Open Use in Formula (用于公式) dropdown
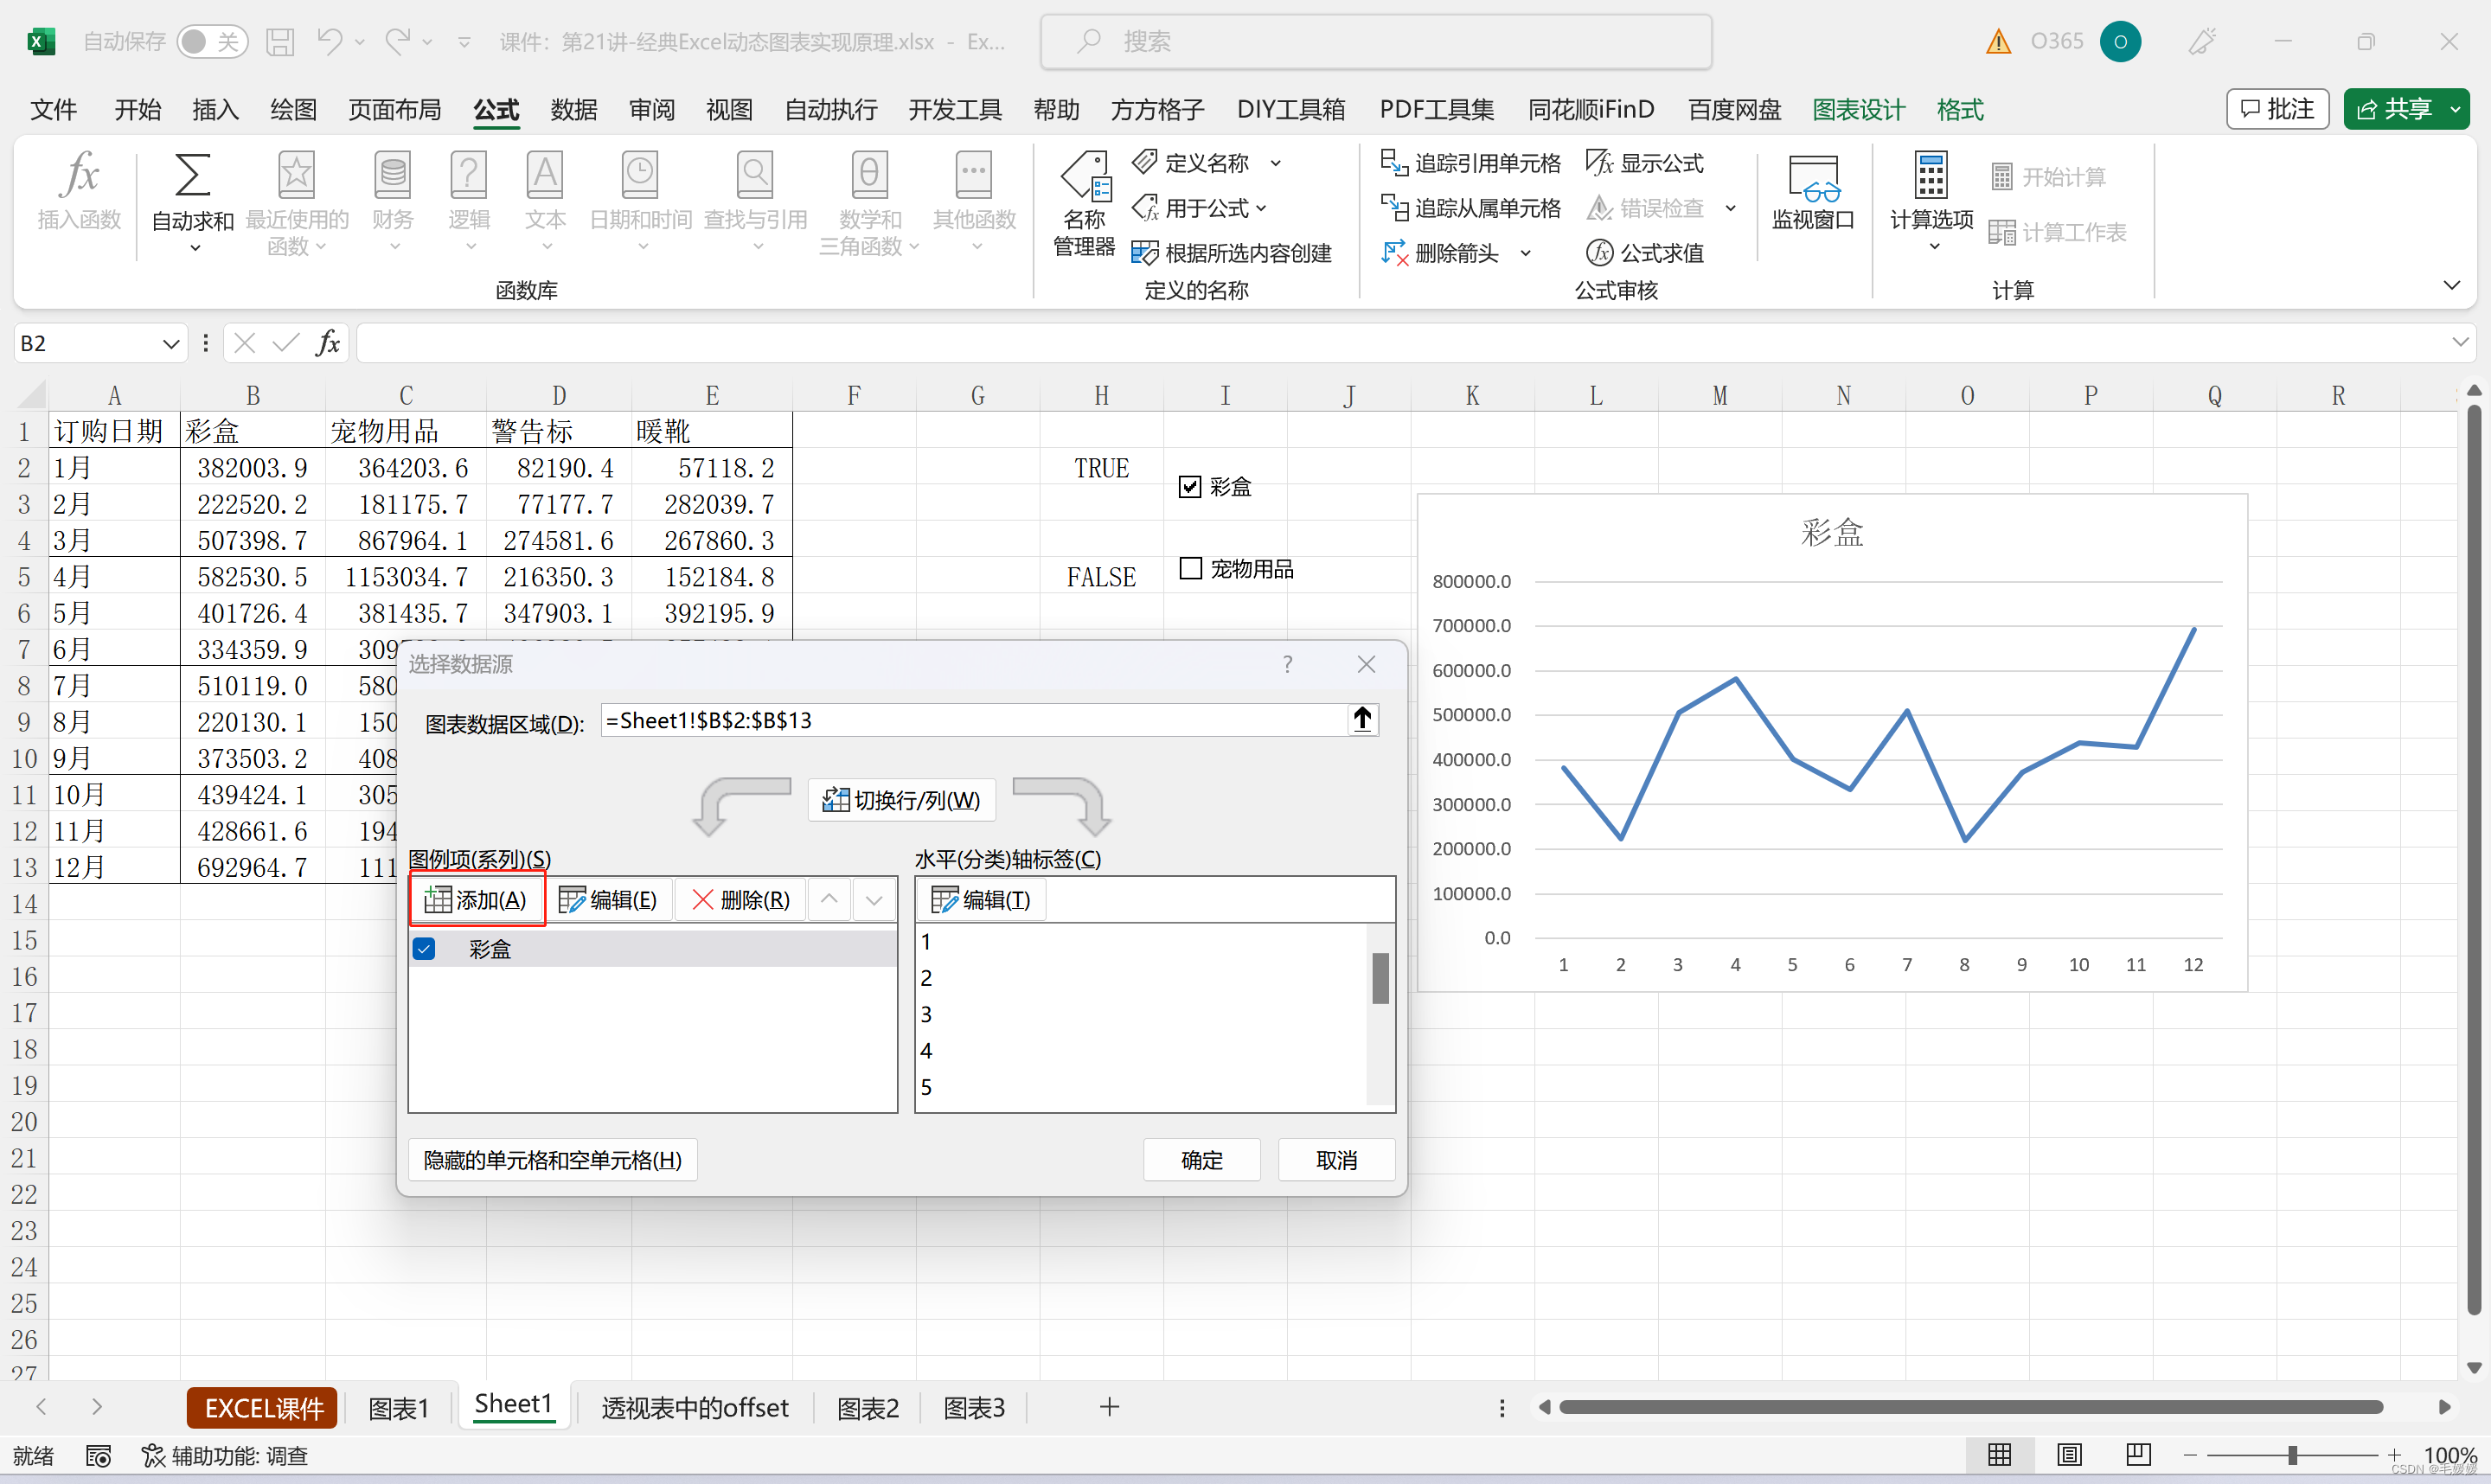The image size is (2491, 1484). (1262, 208)
